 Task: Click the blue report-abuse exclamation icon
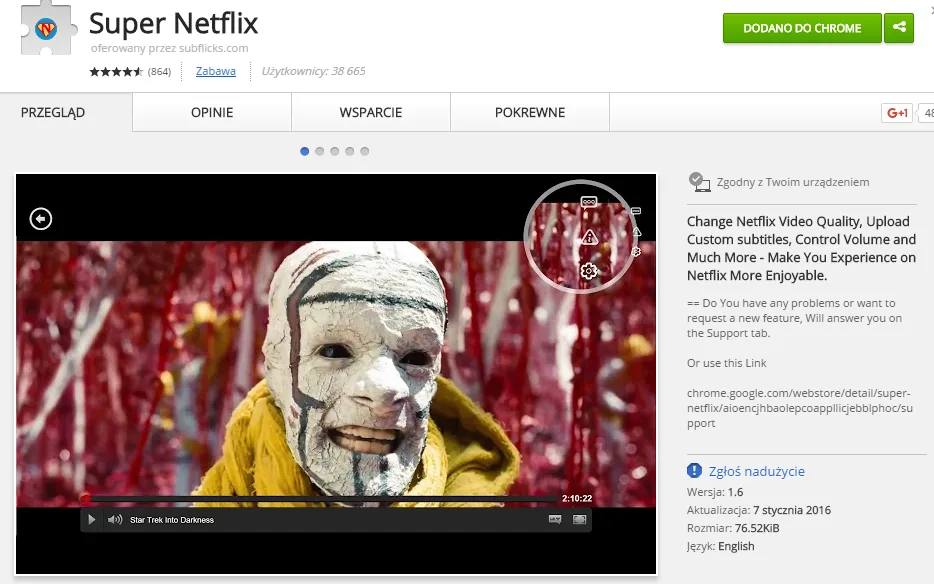coord(694,471)
